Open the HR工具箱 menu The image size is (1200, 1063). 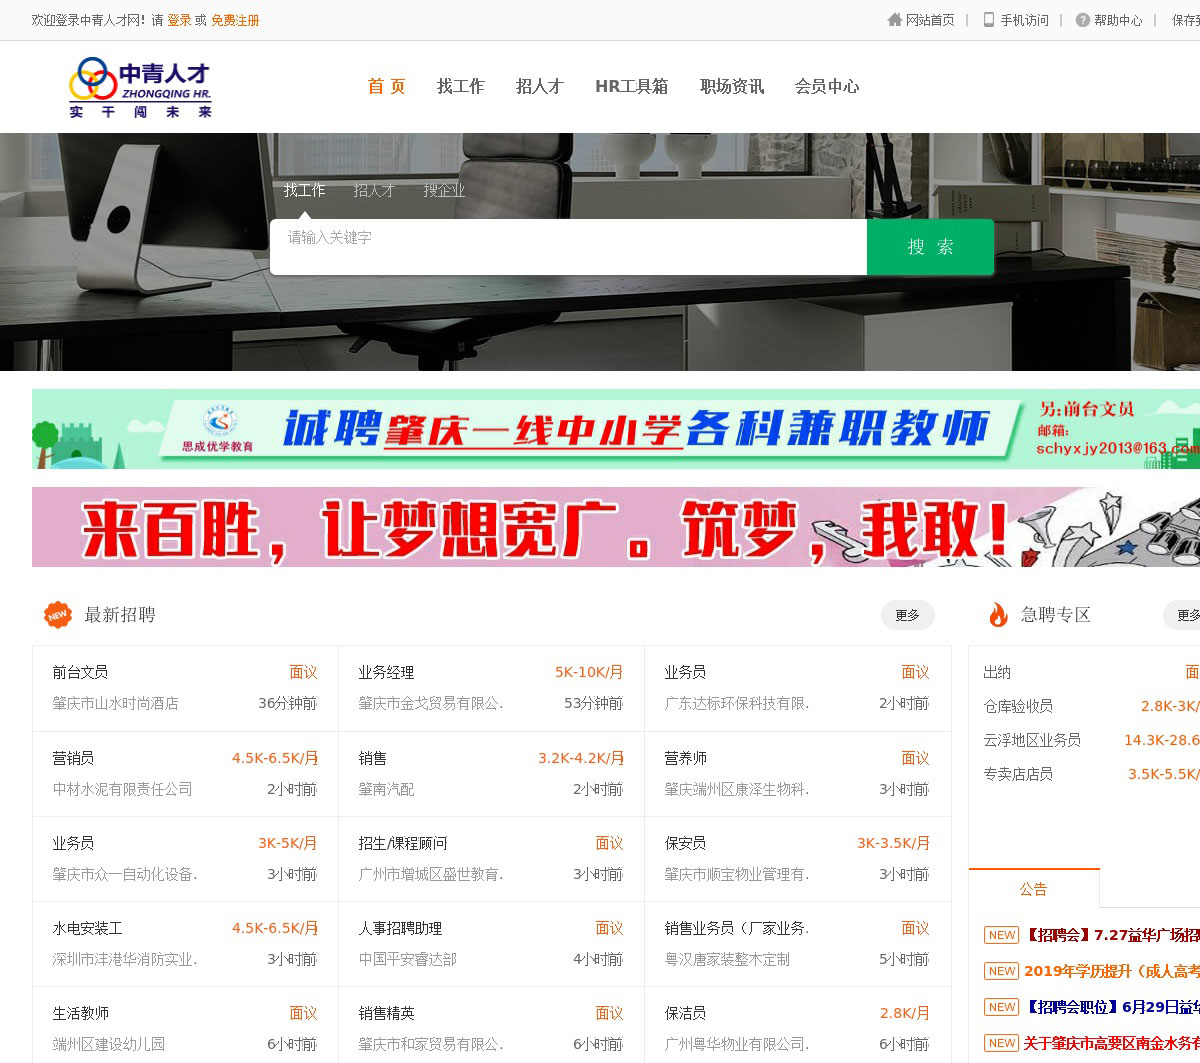632,87
